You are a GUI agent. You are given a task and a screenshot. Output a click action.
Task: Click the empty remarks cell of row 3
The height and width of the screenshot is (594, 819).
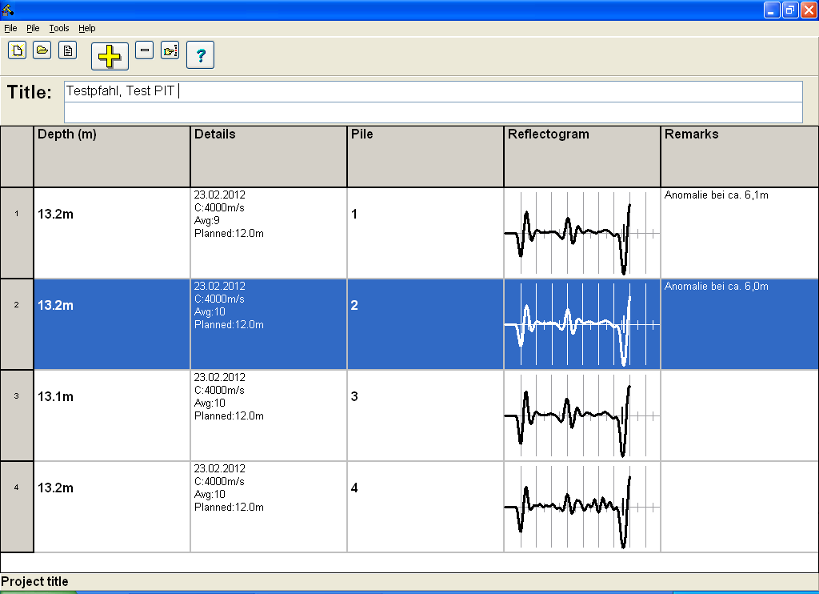click(x=740, y=415)
